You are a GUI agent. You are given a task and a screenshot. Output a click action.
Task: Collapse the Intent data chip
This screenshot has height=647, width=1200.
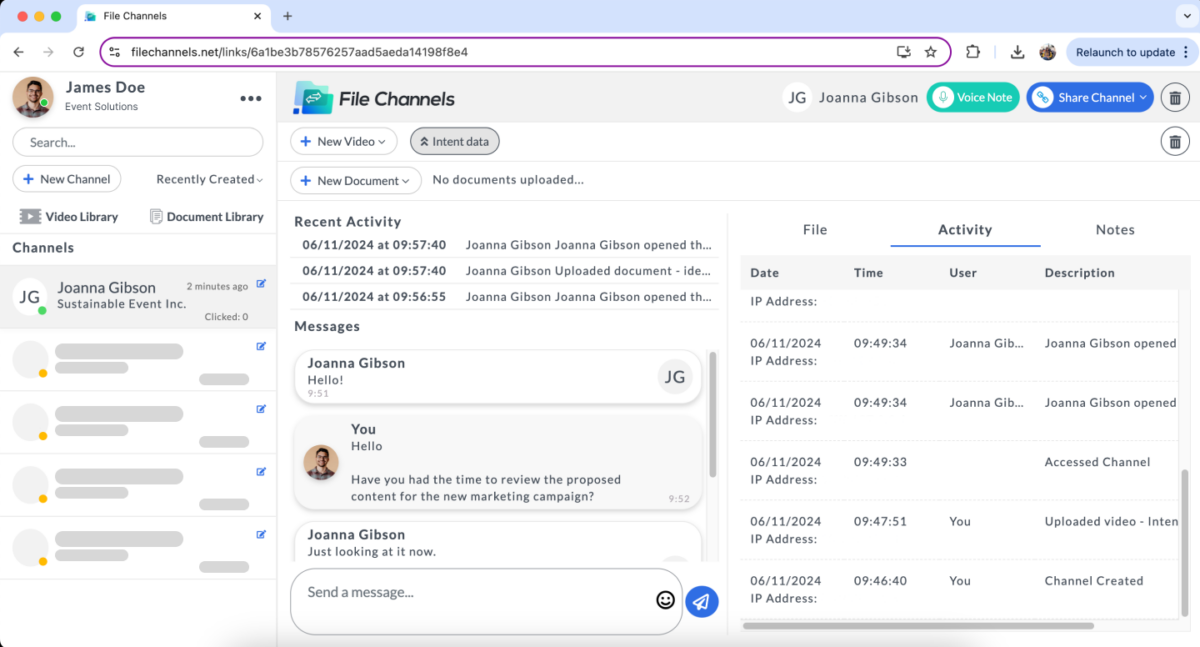[x=454, y=141]
